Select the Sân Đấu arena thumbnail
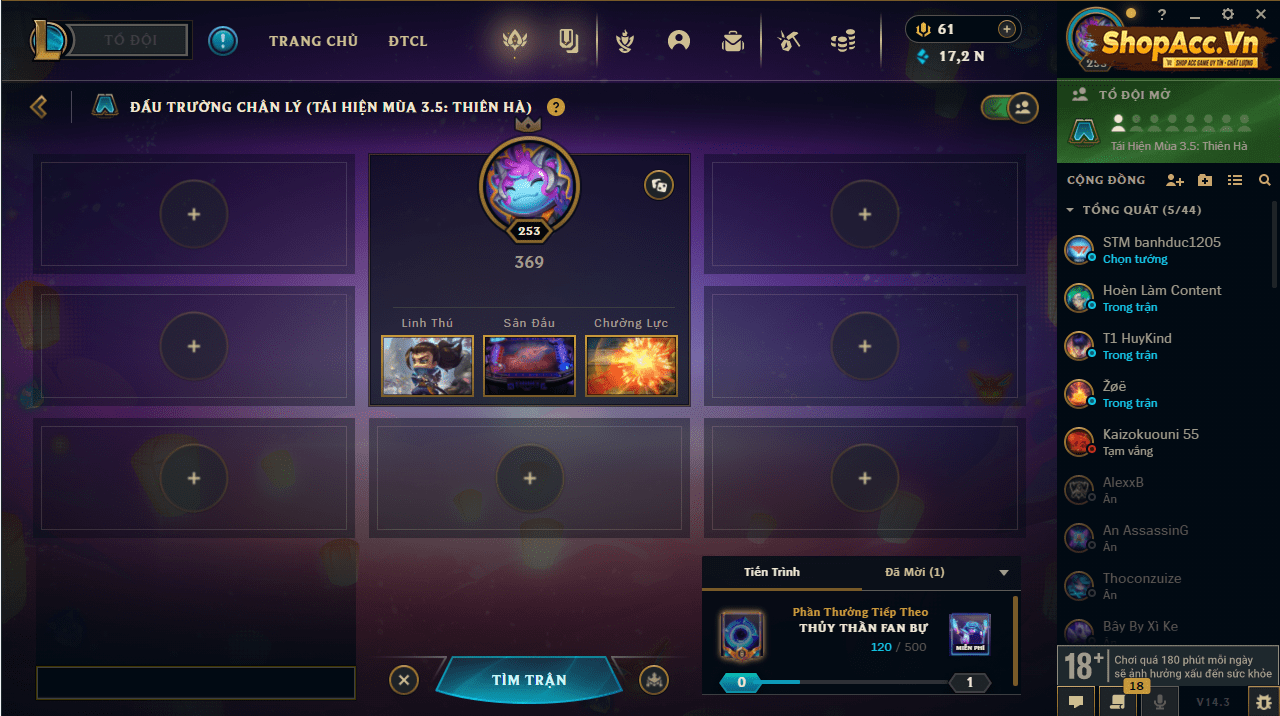This screenshot has width=1280, height=716. [x=529, y=365]
